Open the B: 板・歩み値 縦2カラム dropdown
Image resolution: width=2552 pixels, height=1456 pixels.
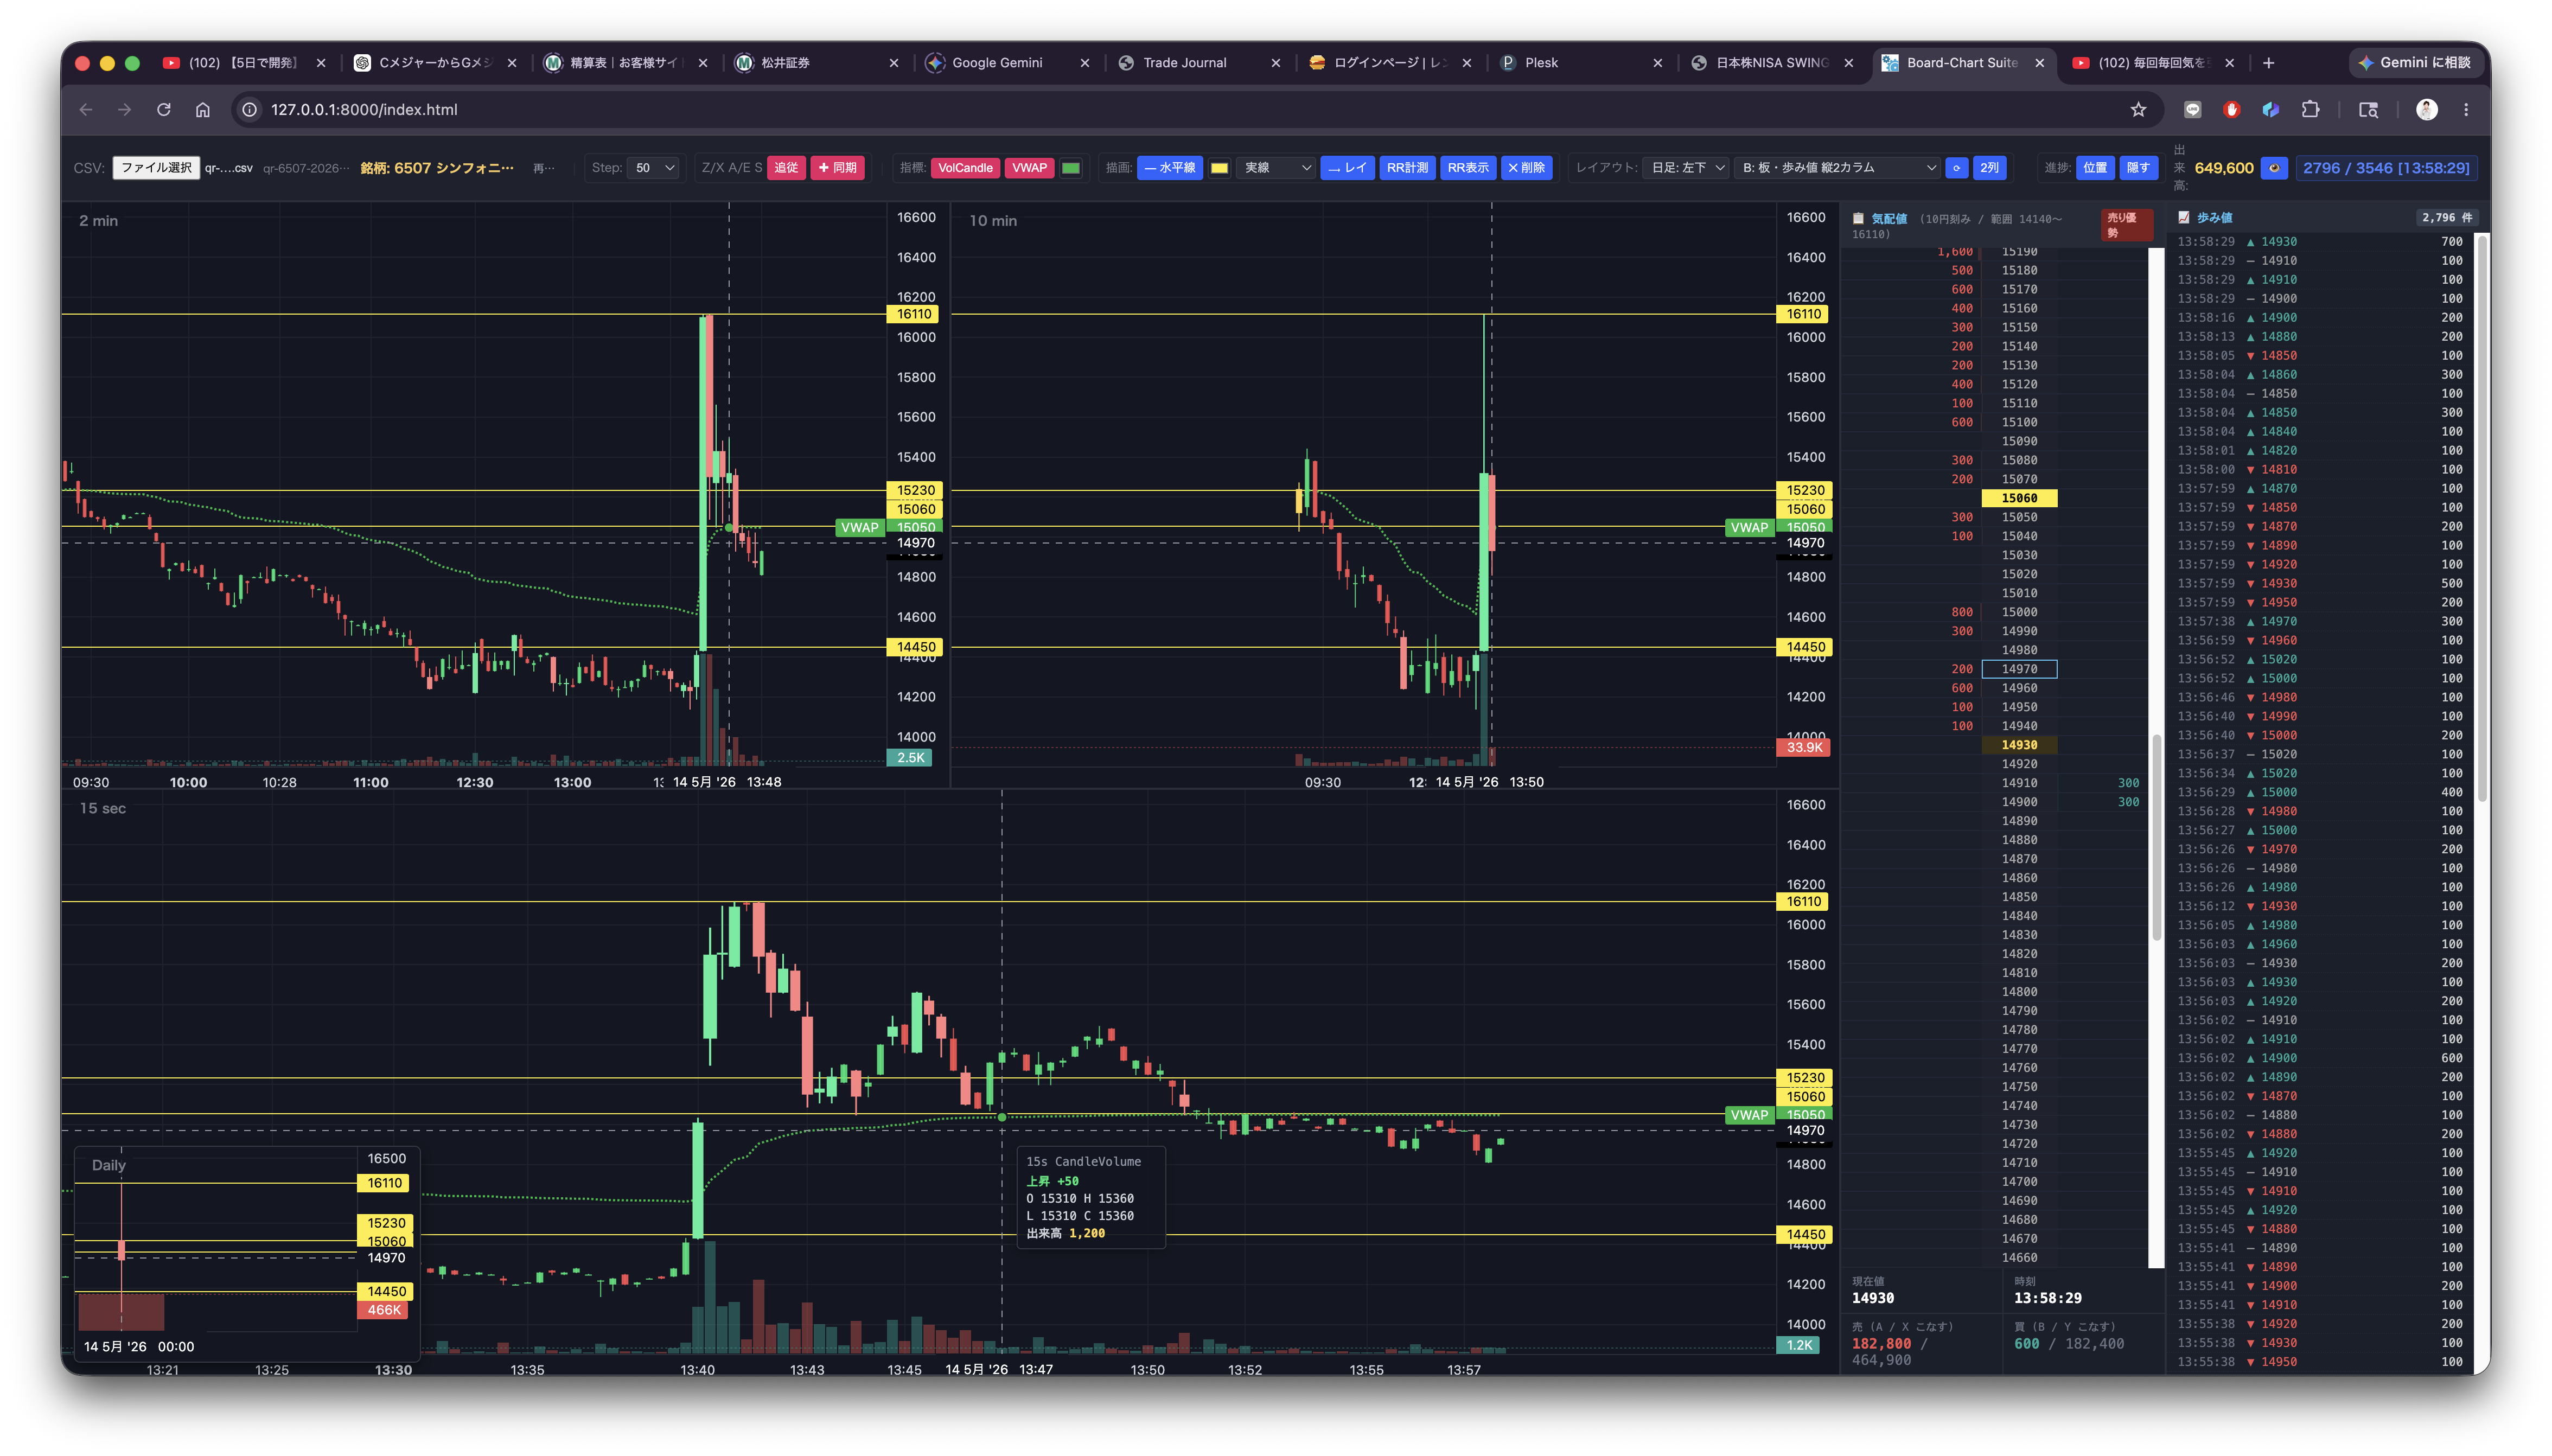[x=1838, y=167]
